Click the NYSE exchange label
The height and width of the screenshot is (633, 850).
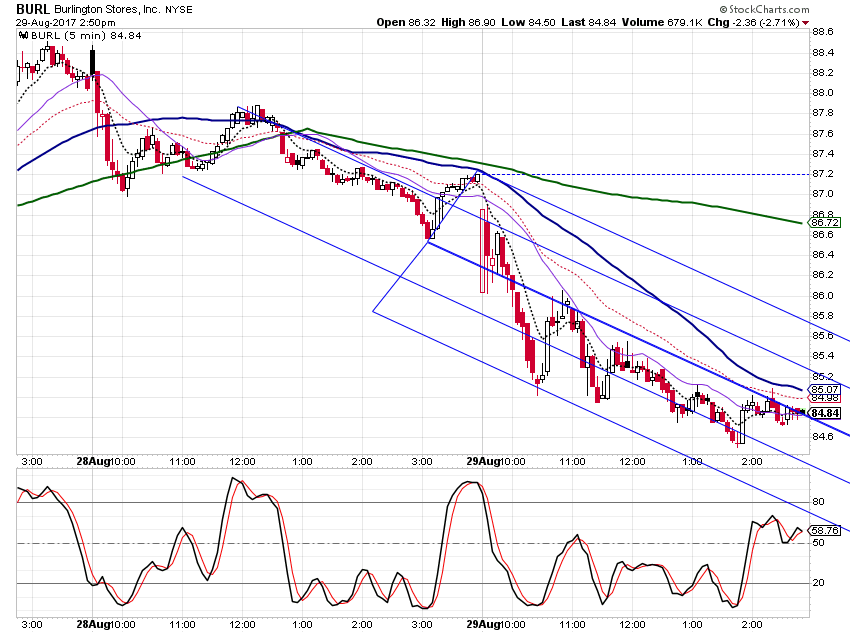(179, 10)
